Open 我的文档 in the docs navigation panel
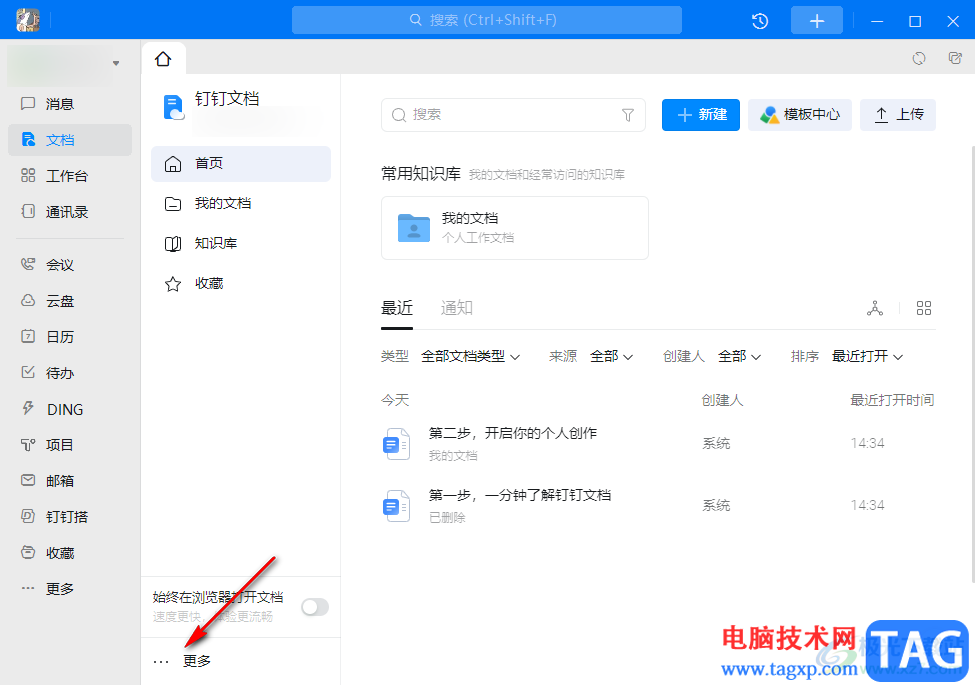The width and height of the screenshot is (975, 685). [x=241, y=204]
